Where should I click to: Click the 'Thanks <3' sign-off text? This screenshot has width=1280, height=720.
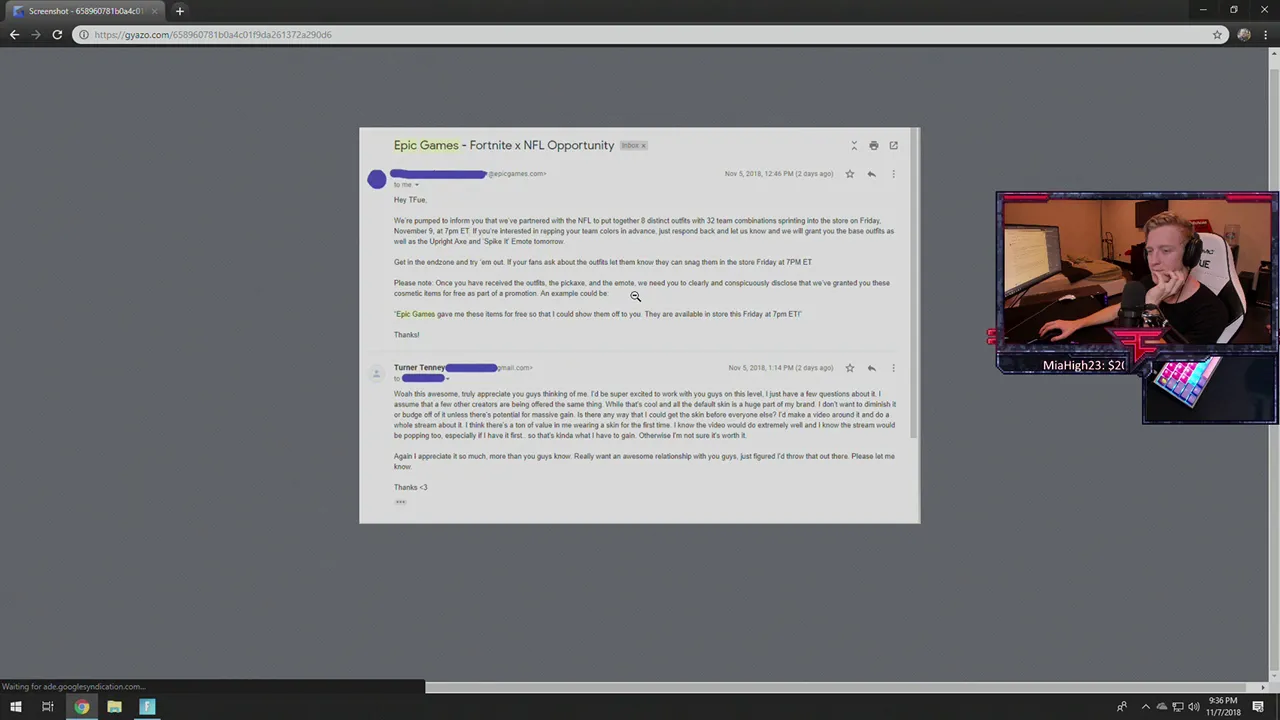pyautogui.click(x=410, y=487)
